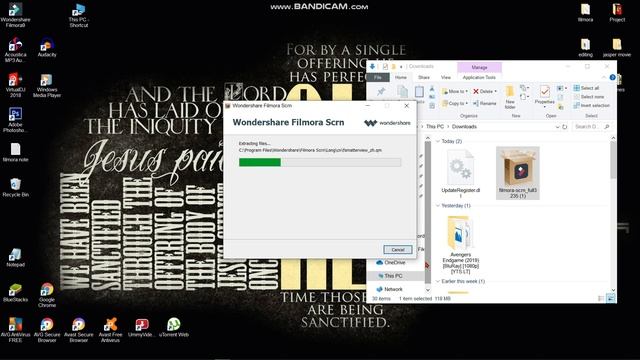
Task: Collapse the Today (2) file group
Action: (x=438, y=141)
